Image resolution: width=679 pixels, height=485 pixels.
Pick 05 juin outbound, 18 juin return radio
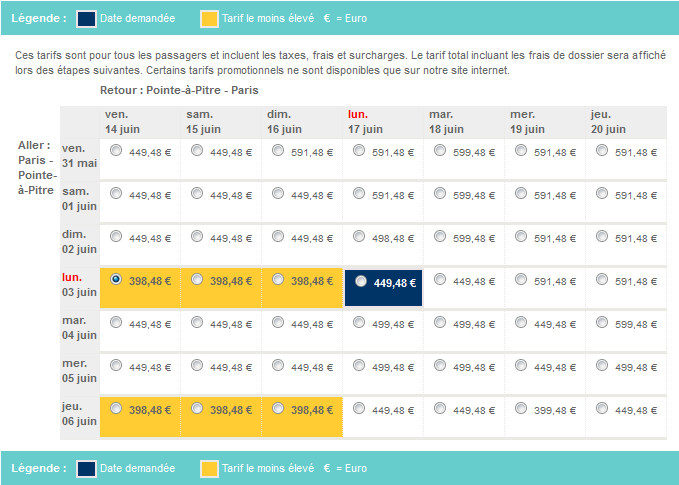[440, 365]
